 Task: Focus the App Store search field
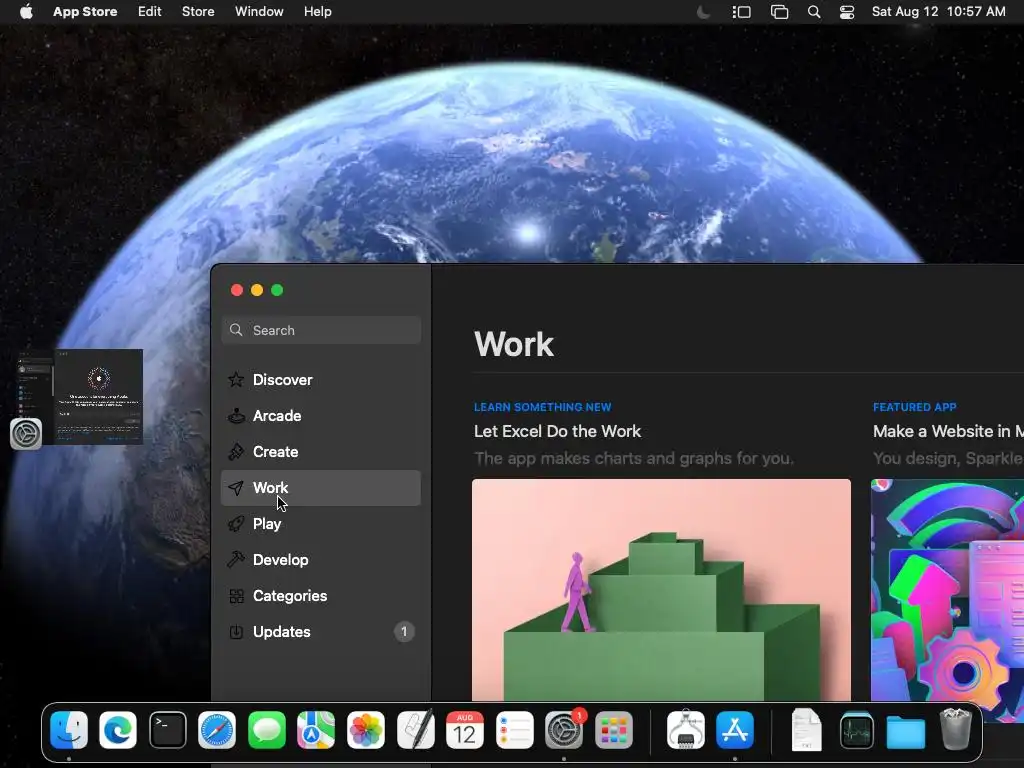[x=321, y=330]
